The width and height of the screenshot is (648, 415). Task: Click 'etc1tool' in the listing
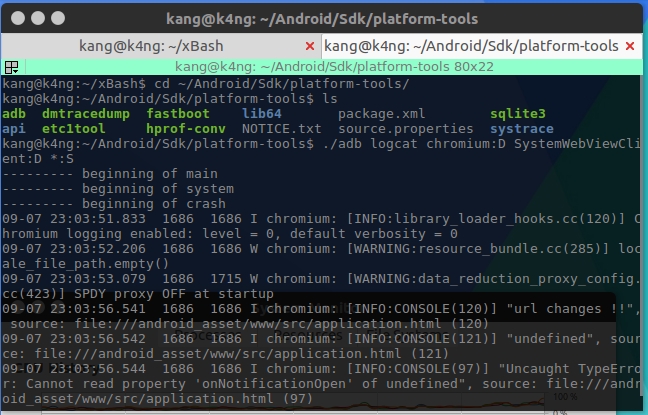click(74, 129)
